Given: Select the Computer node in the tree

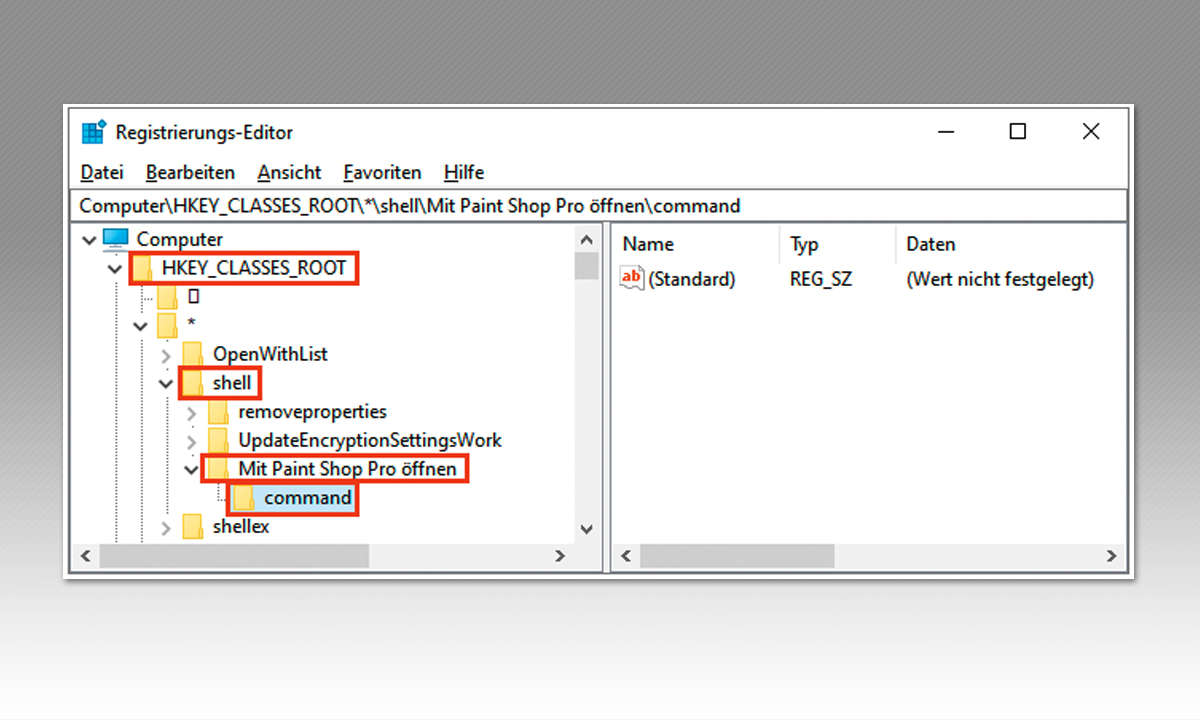Looking at the screenshot, I should tap(180, 240).
